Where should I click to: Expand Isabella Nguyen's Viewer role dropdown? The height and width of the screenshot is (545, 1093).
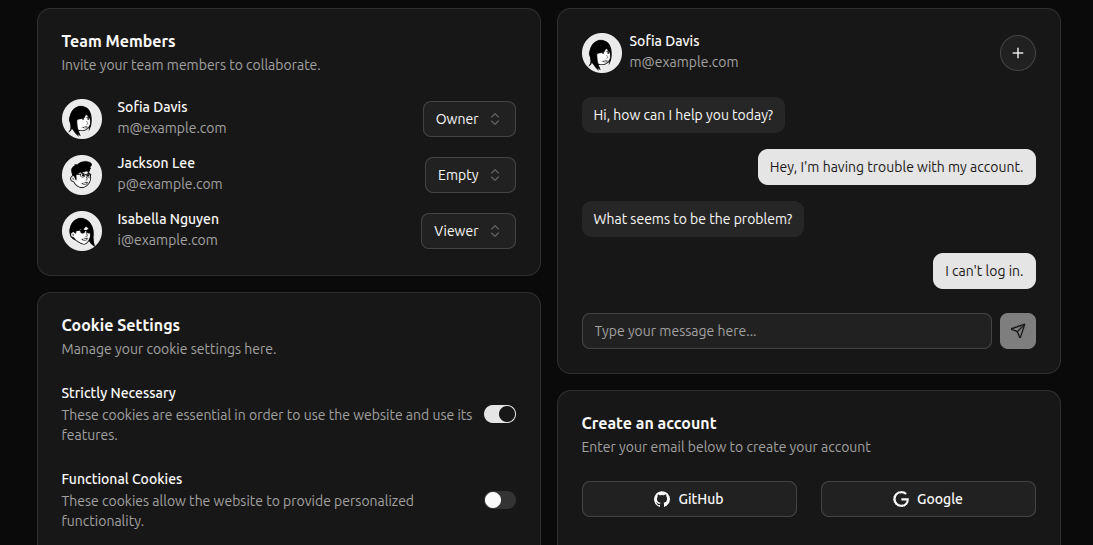468,231
